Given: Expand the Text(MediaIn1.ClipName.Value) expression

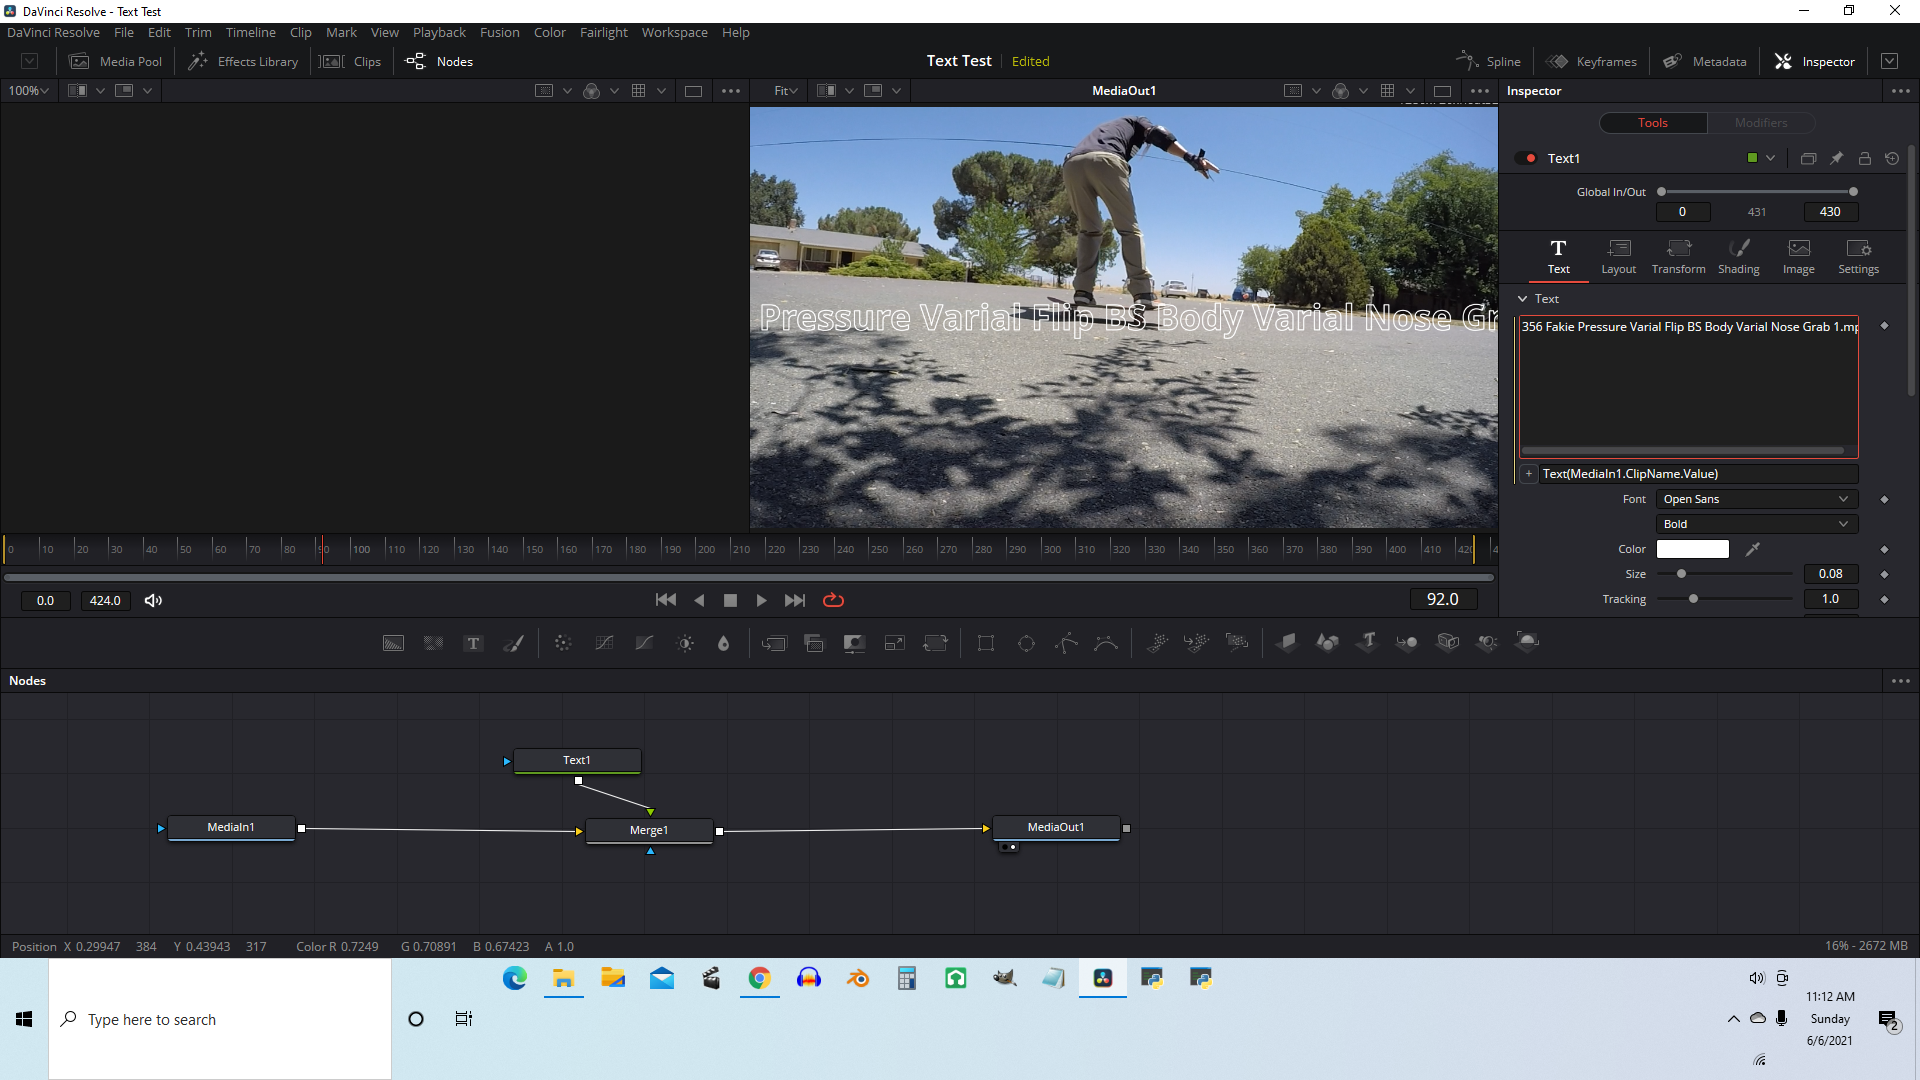Looking at the screenshot, I should [x=1529, y=474].
